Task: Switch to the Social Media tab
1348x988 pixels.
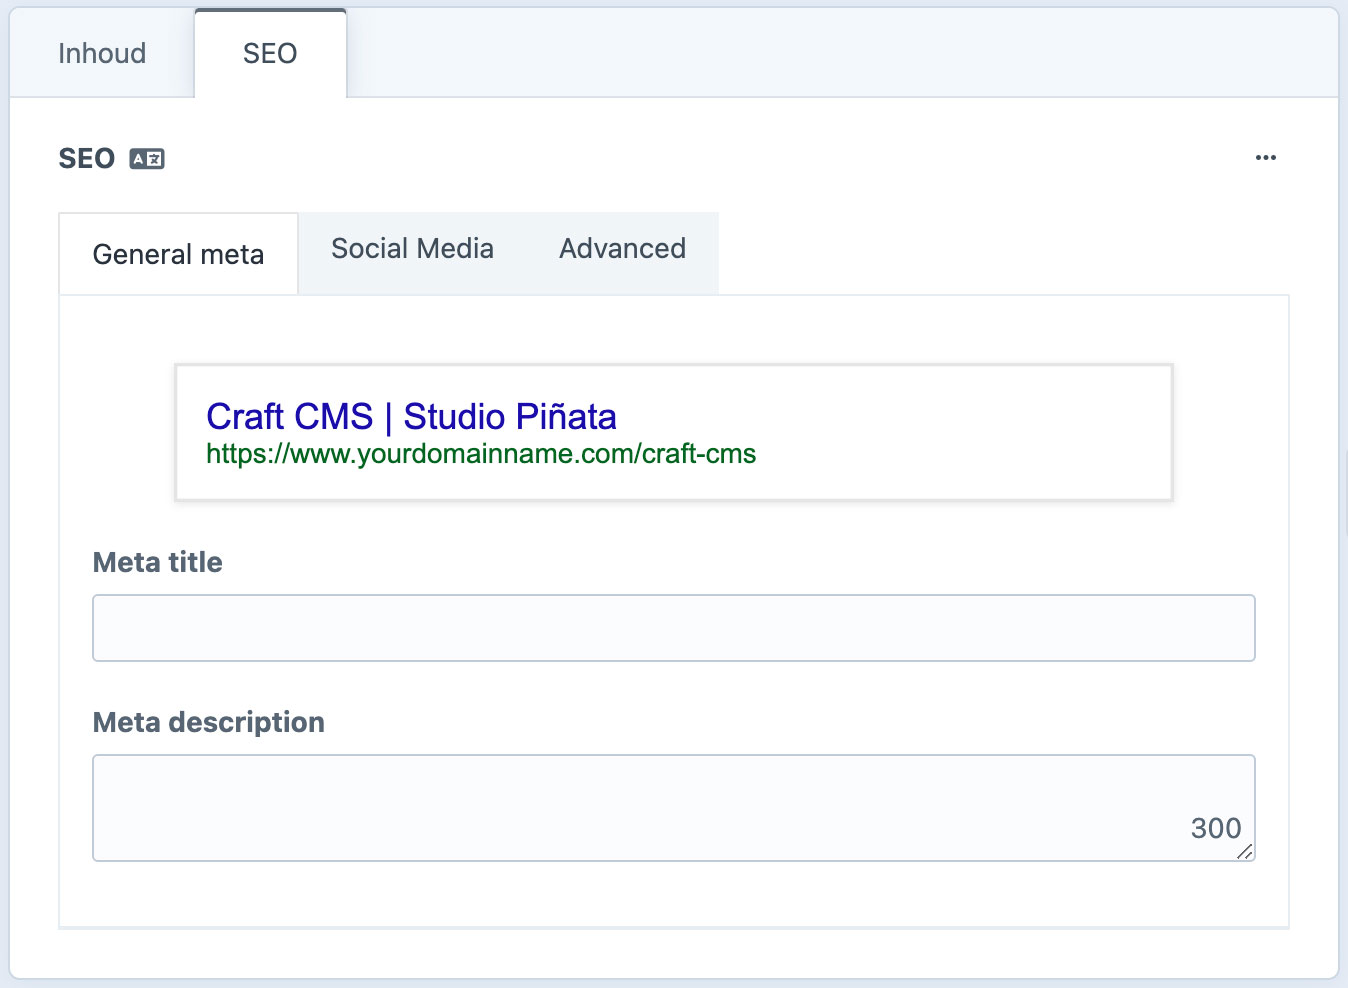Action: [x=412, y=249]
